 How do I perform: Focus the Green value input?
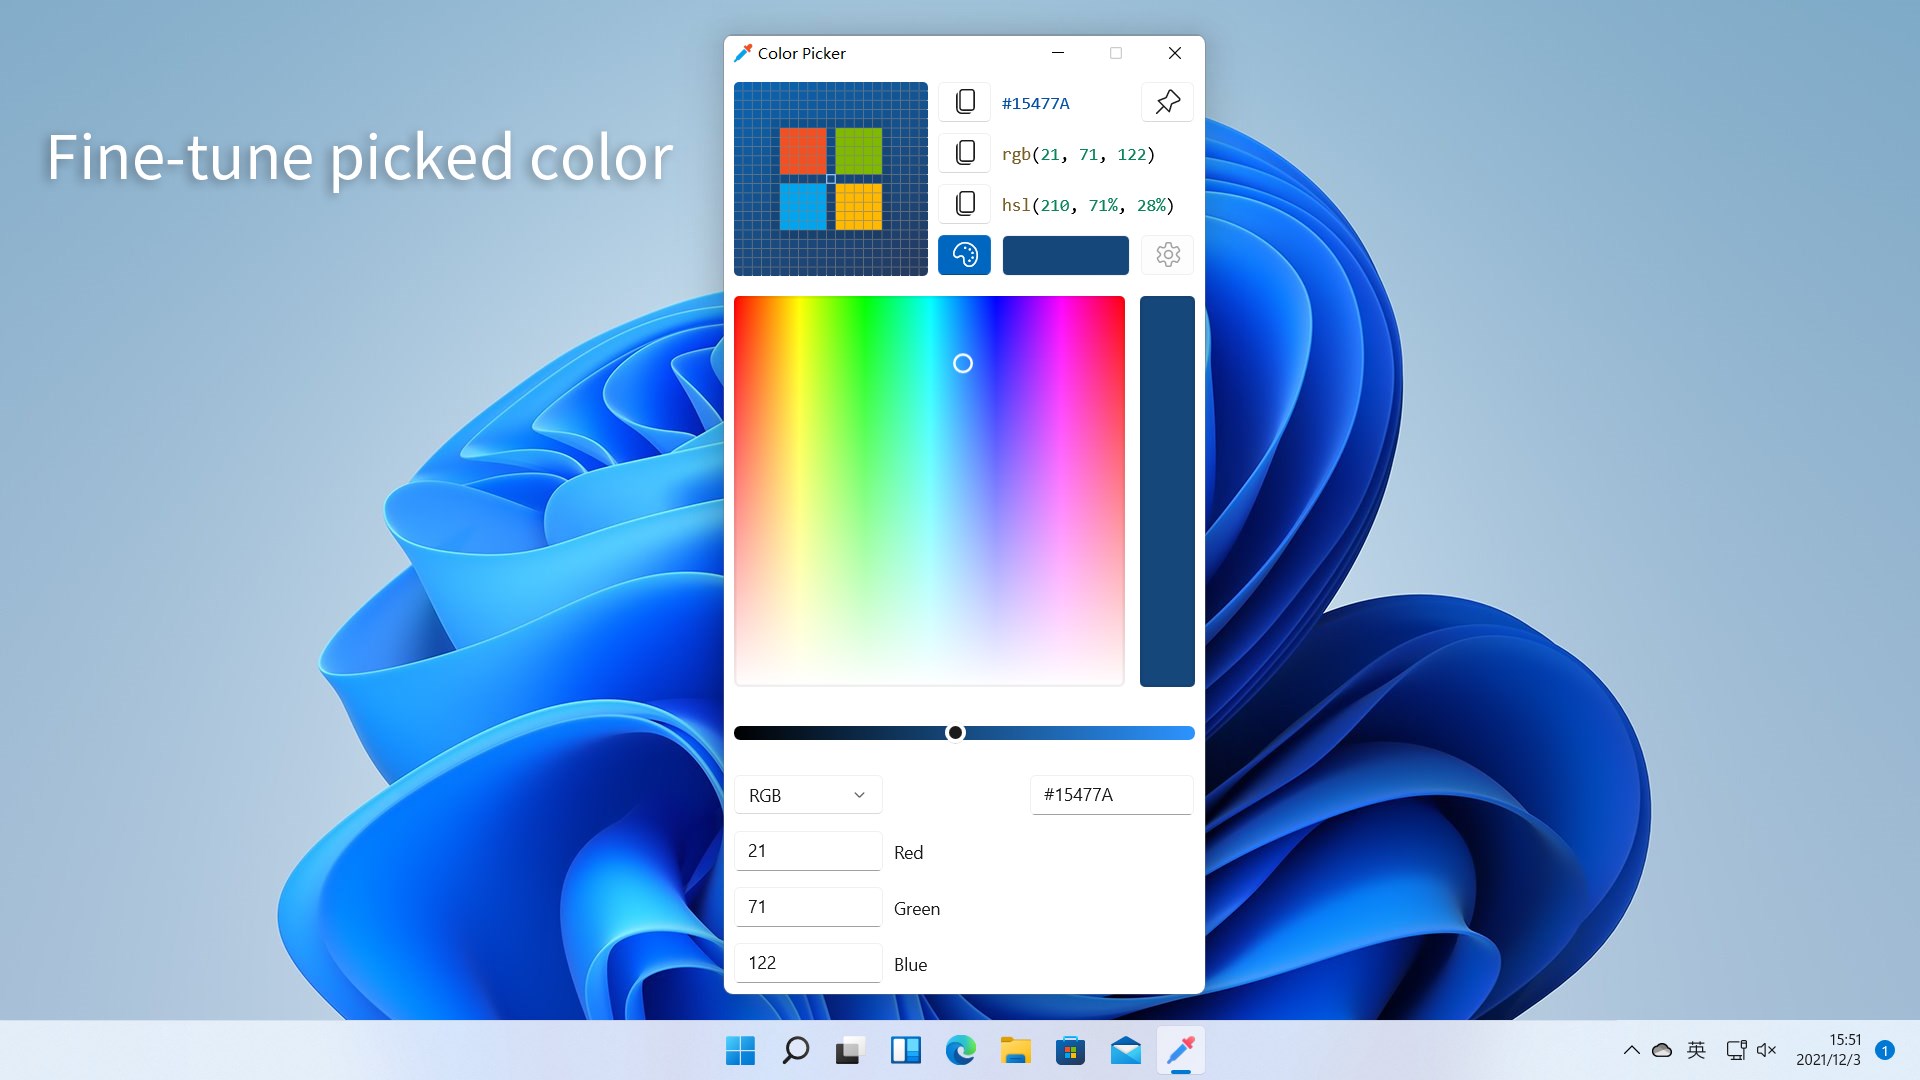click(808, 907)
